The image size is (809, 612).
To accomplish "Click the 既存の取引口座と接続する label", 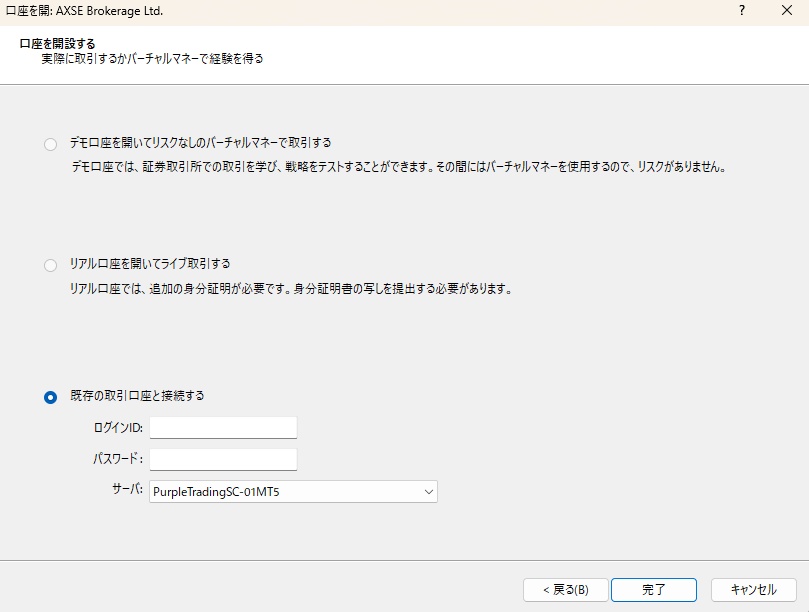I will (137, 396).
